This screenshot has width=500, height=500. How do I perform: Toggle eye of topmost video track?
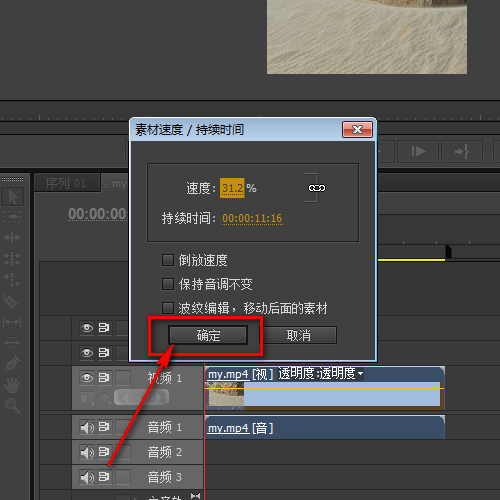click(87, 328)
